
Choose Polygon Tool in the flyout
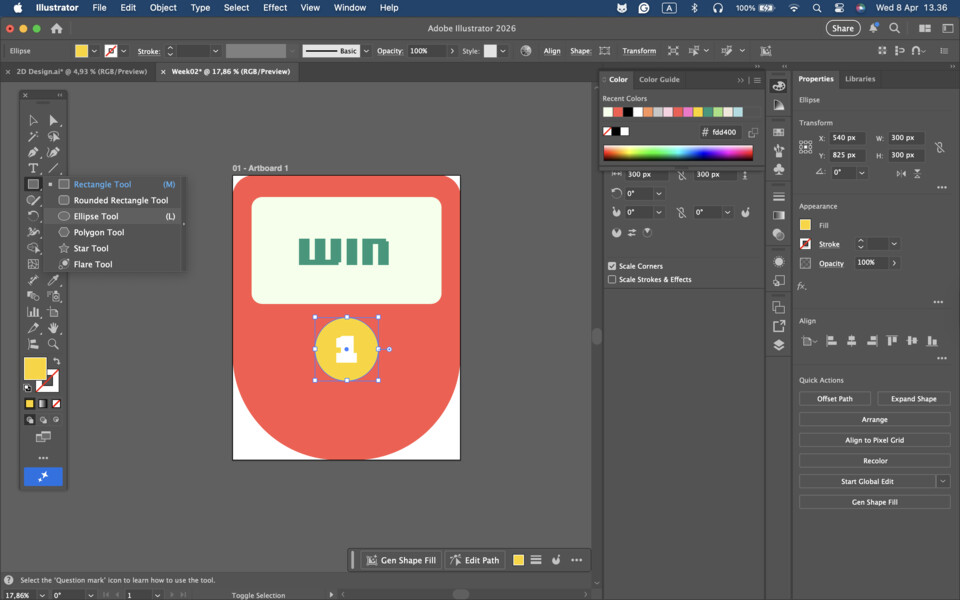coord(98,232)
